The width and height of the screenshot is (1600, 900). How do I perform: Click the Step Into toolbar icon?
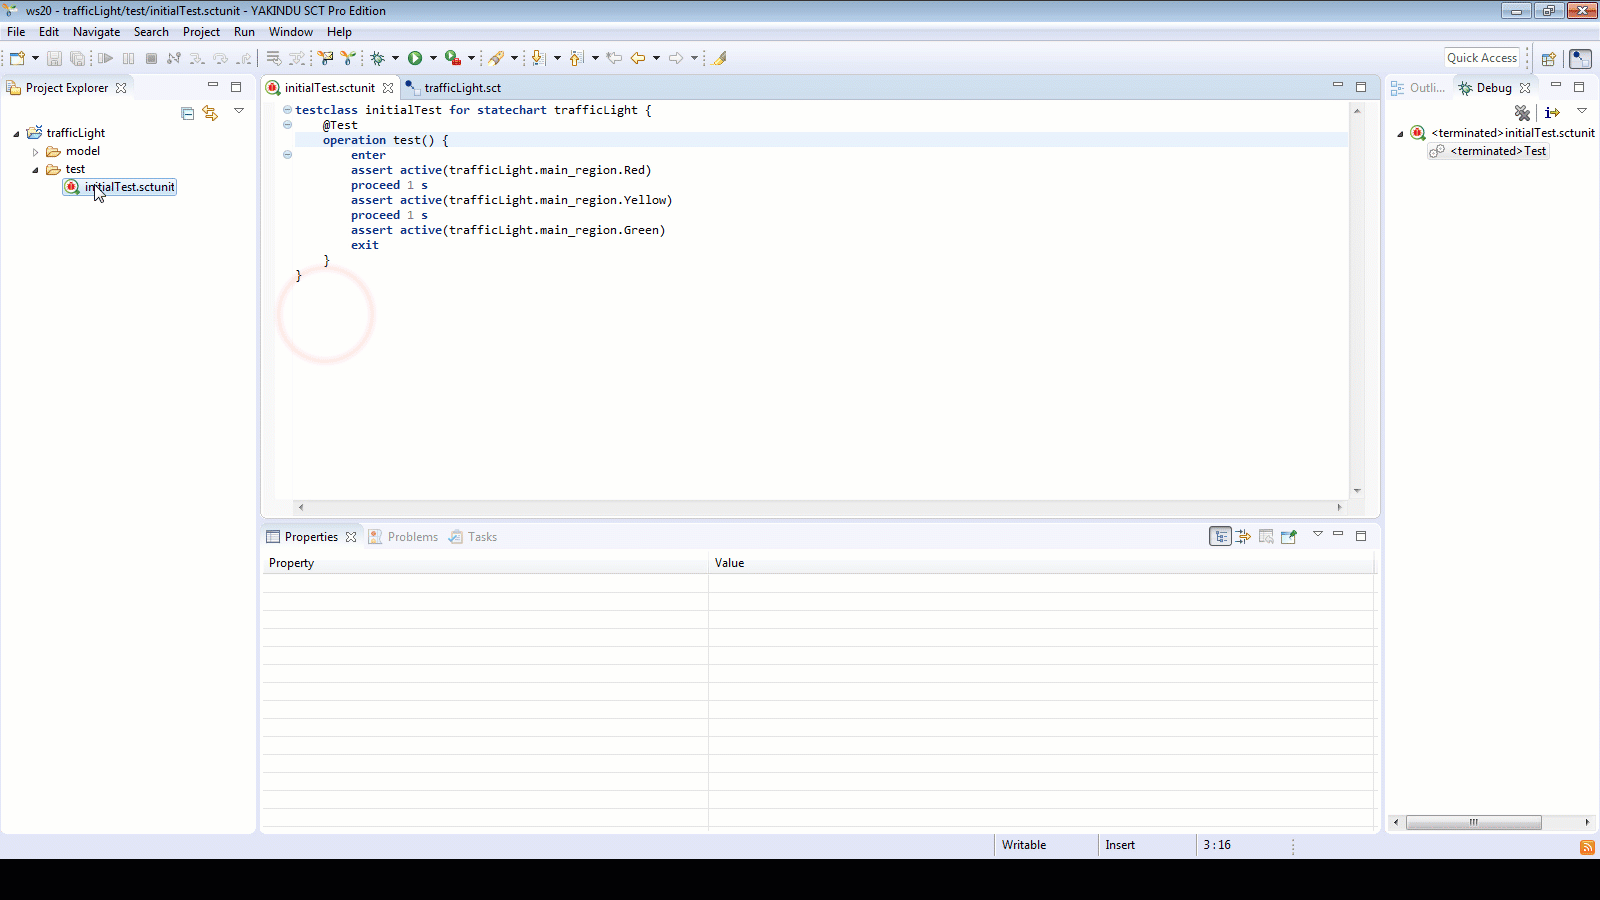(x=197, y=58)
